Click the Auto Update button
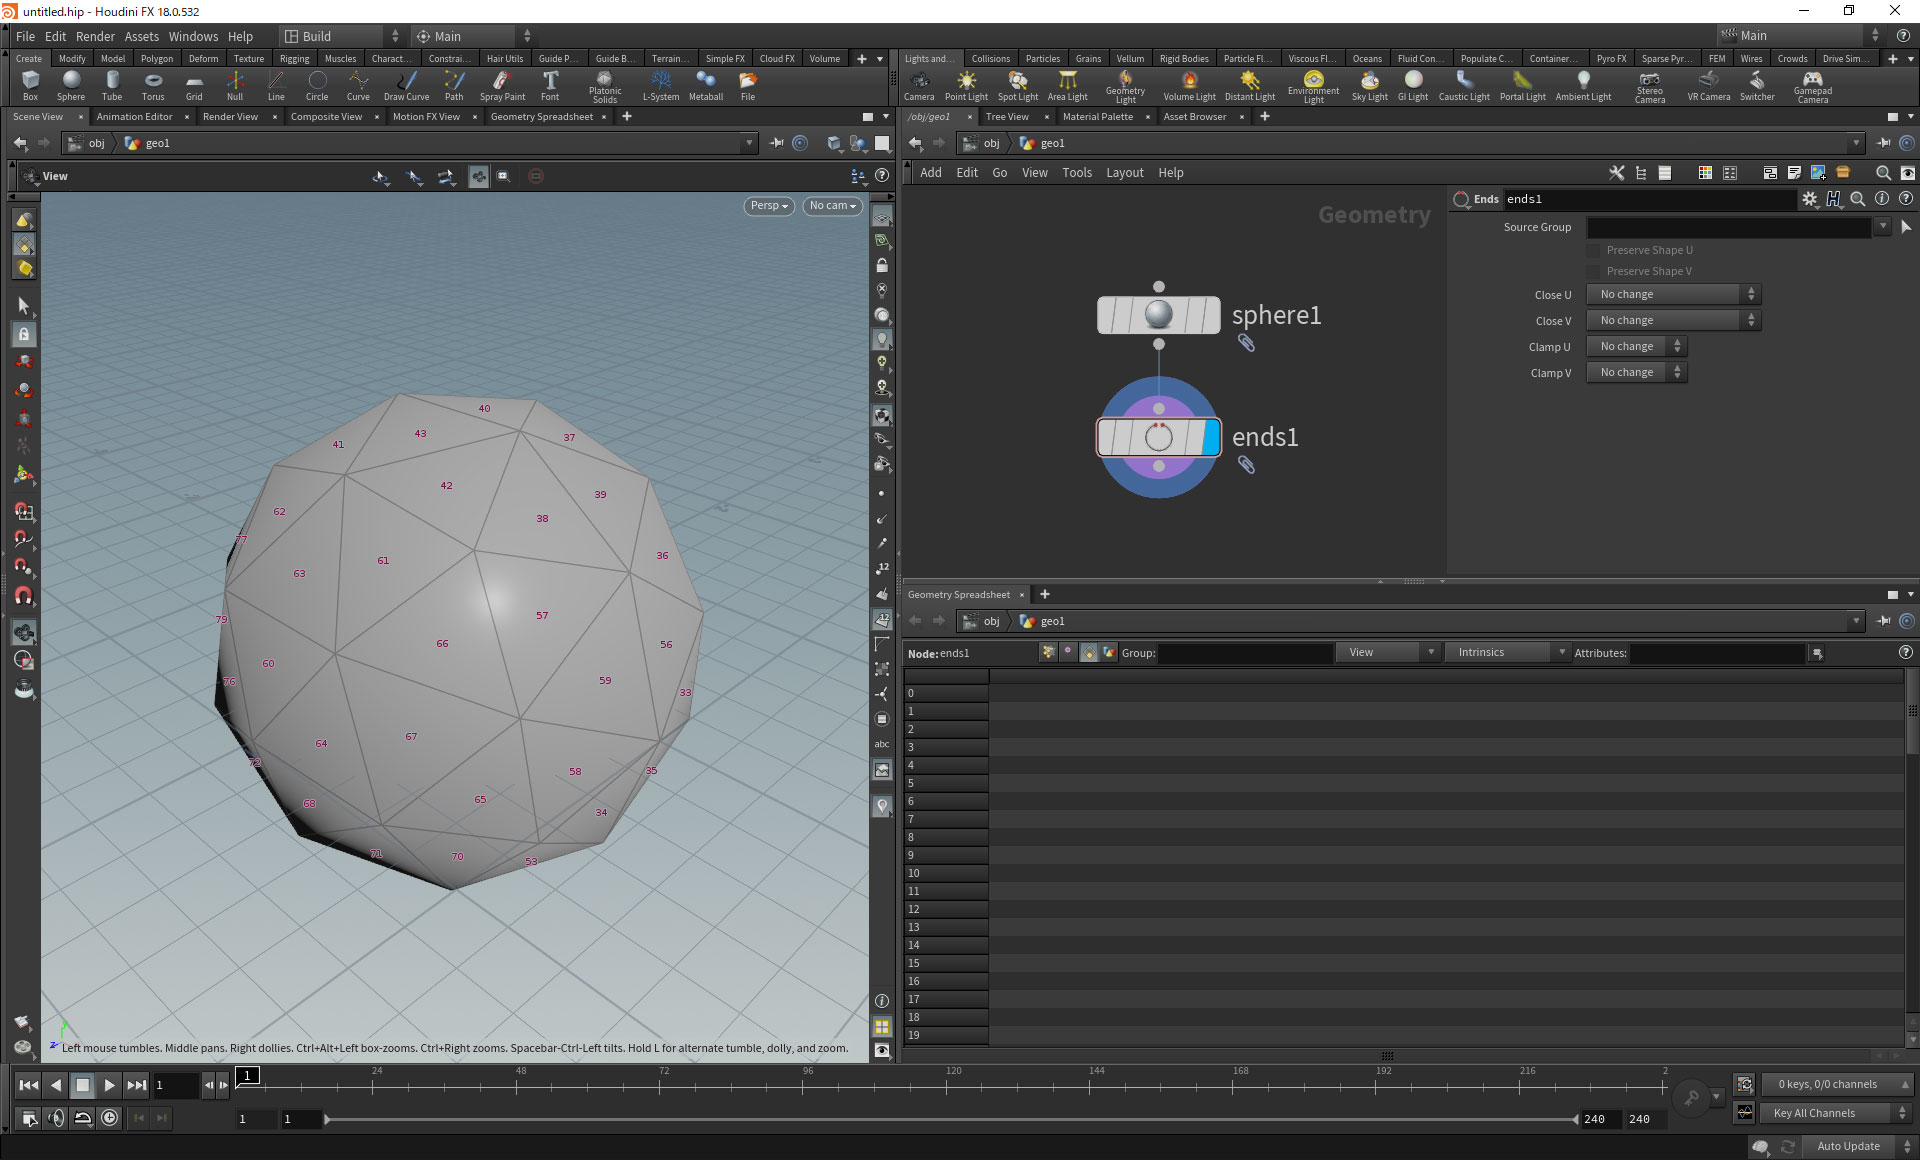Image resolution: width=1920 pixels, height=1160 pixels. point(1847,1146)
